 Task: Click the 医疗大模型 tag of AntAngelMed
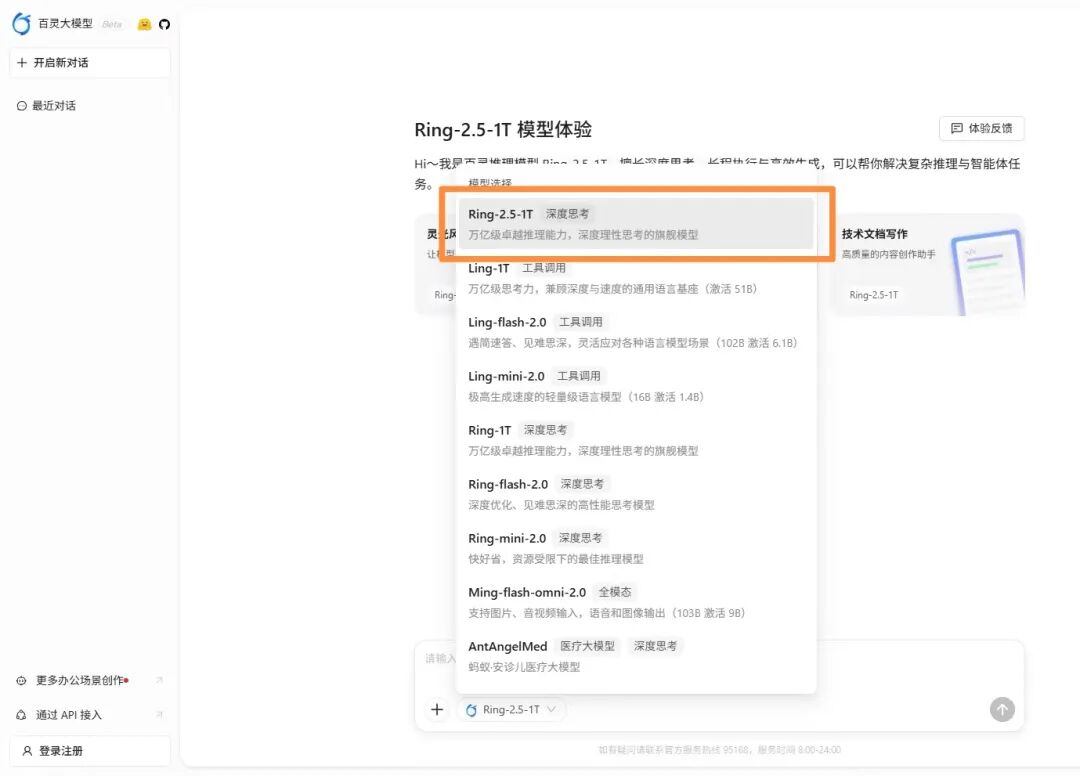click(x=587, y=646)
